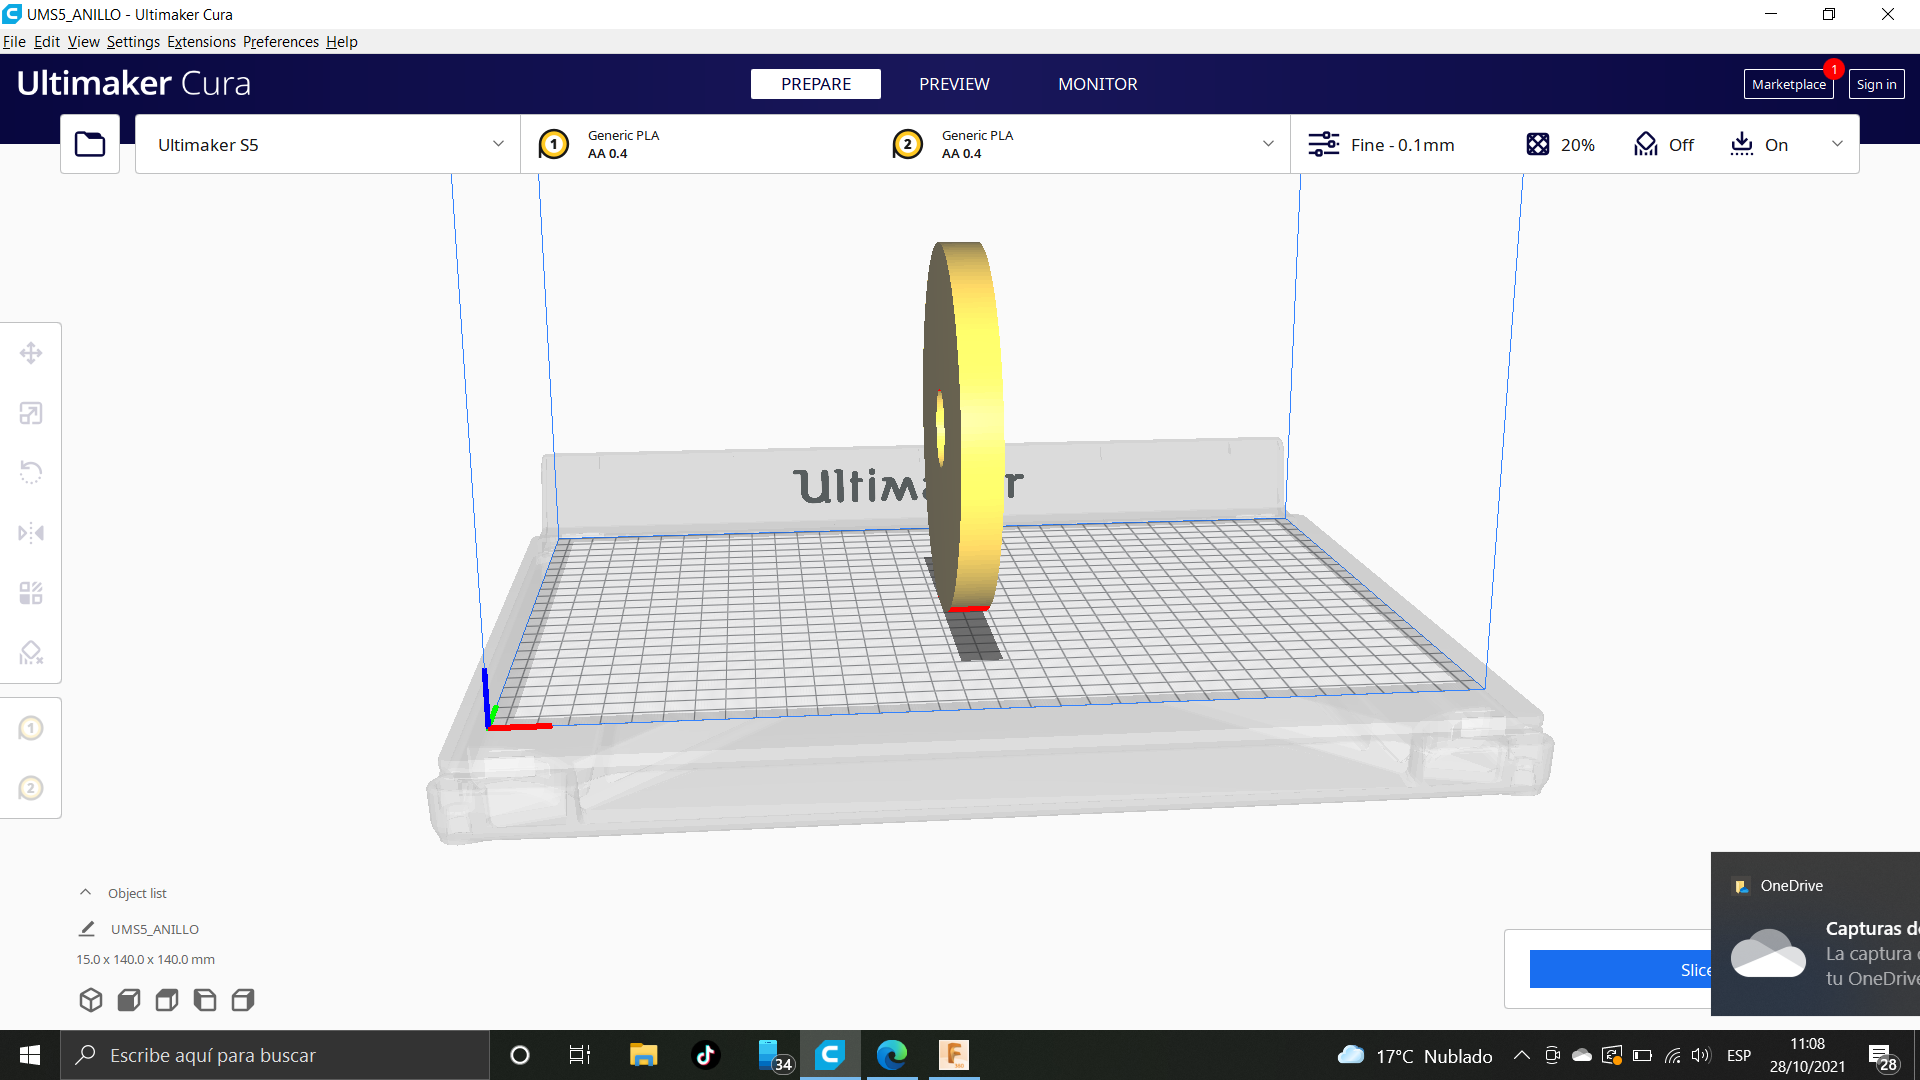Open the Marketplace
The width and height of the screenshot is (1920, 1080).
tap(1789, 84)
